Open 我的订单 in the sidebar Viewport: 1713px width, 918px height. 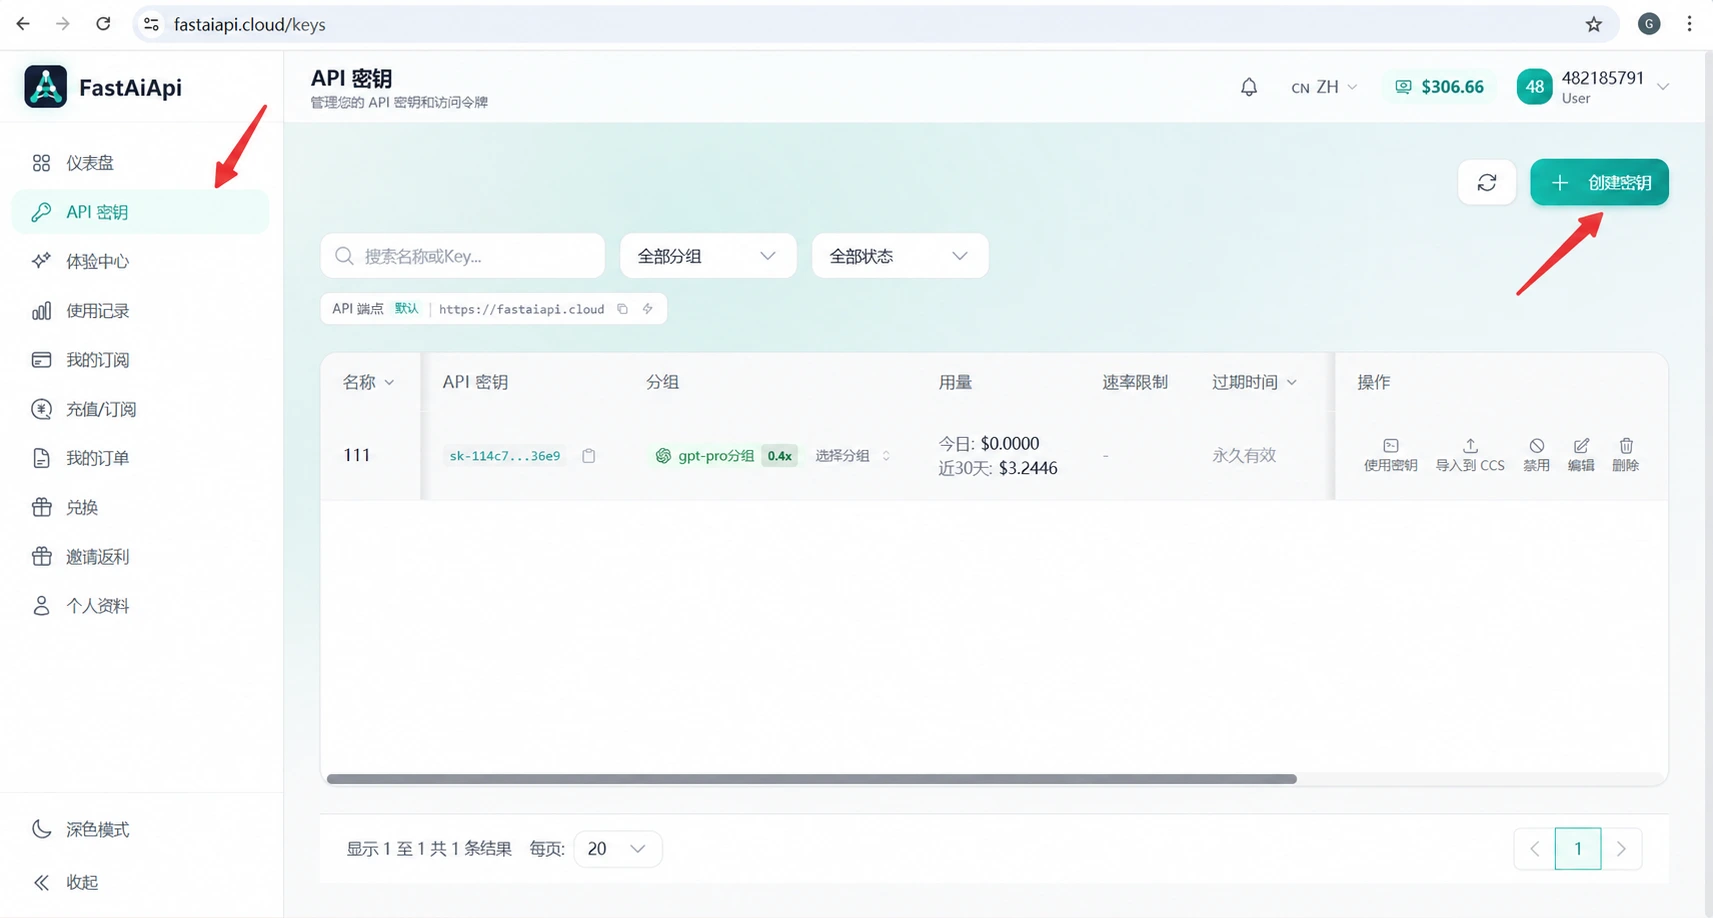click(x=140, y=458)
